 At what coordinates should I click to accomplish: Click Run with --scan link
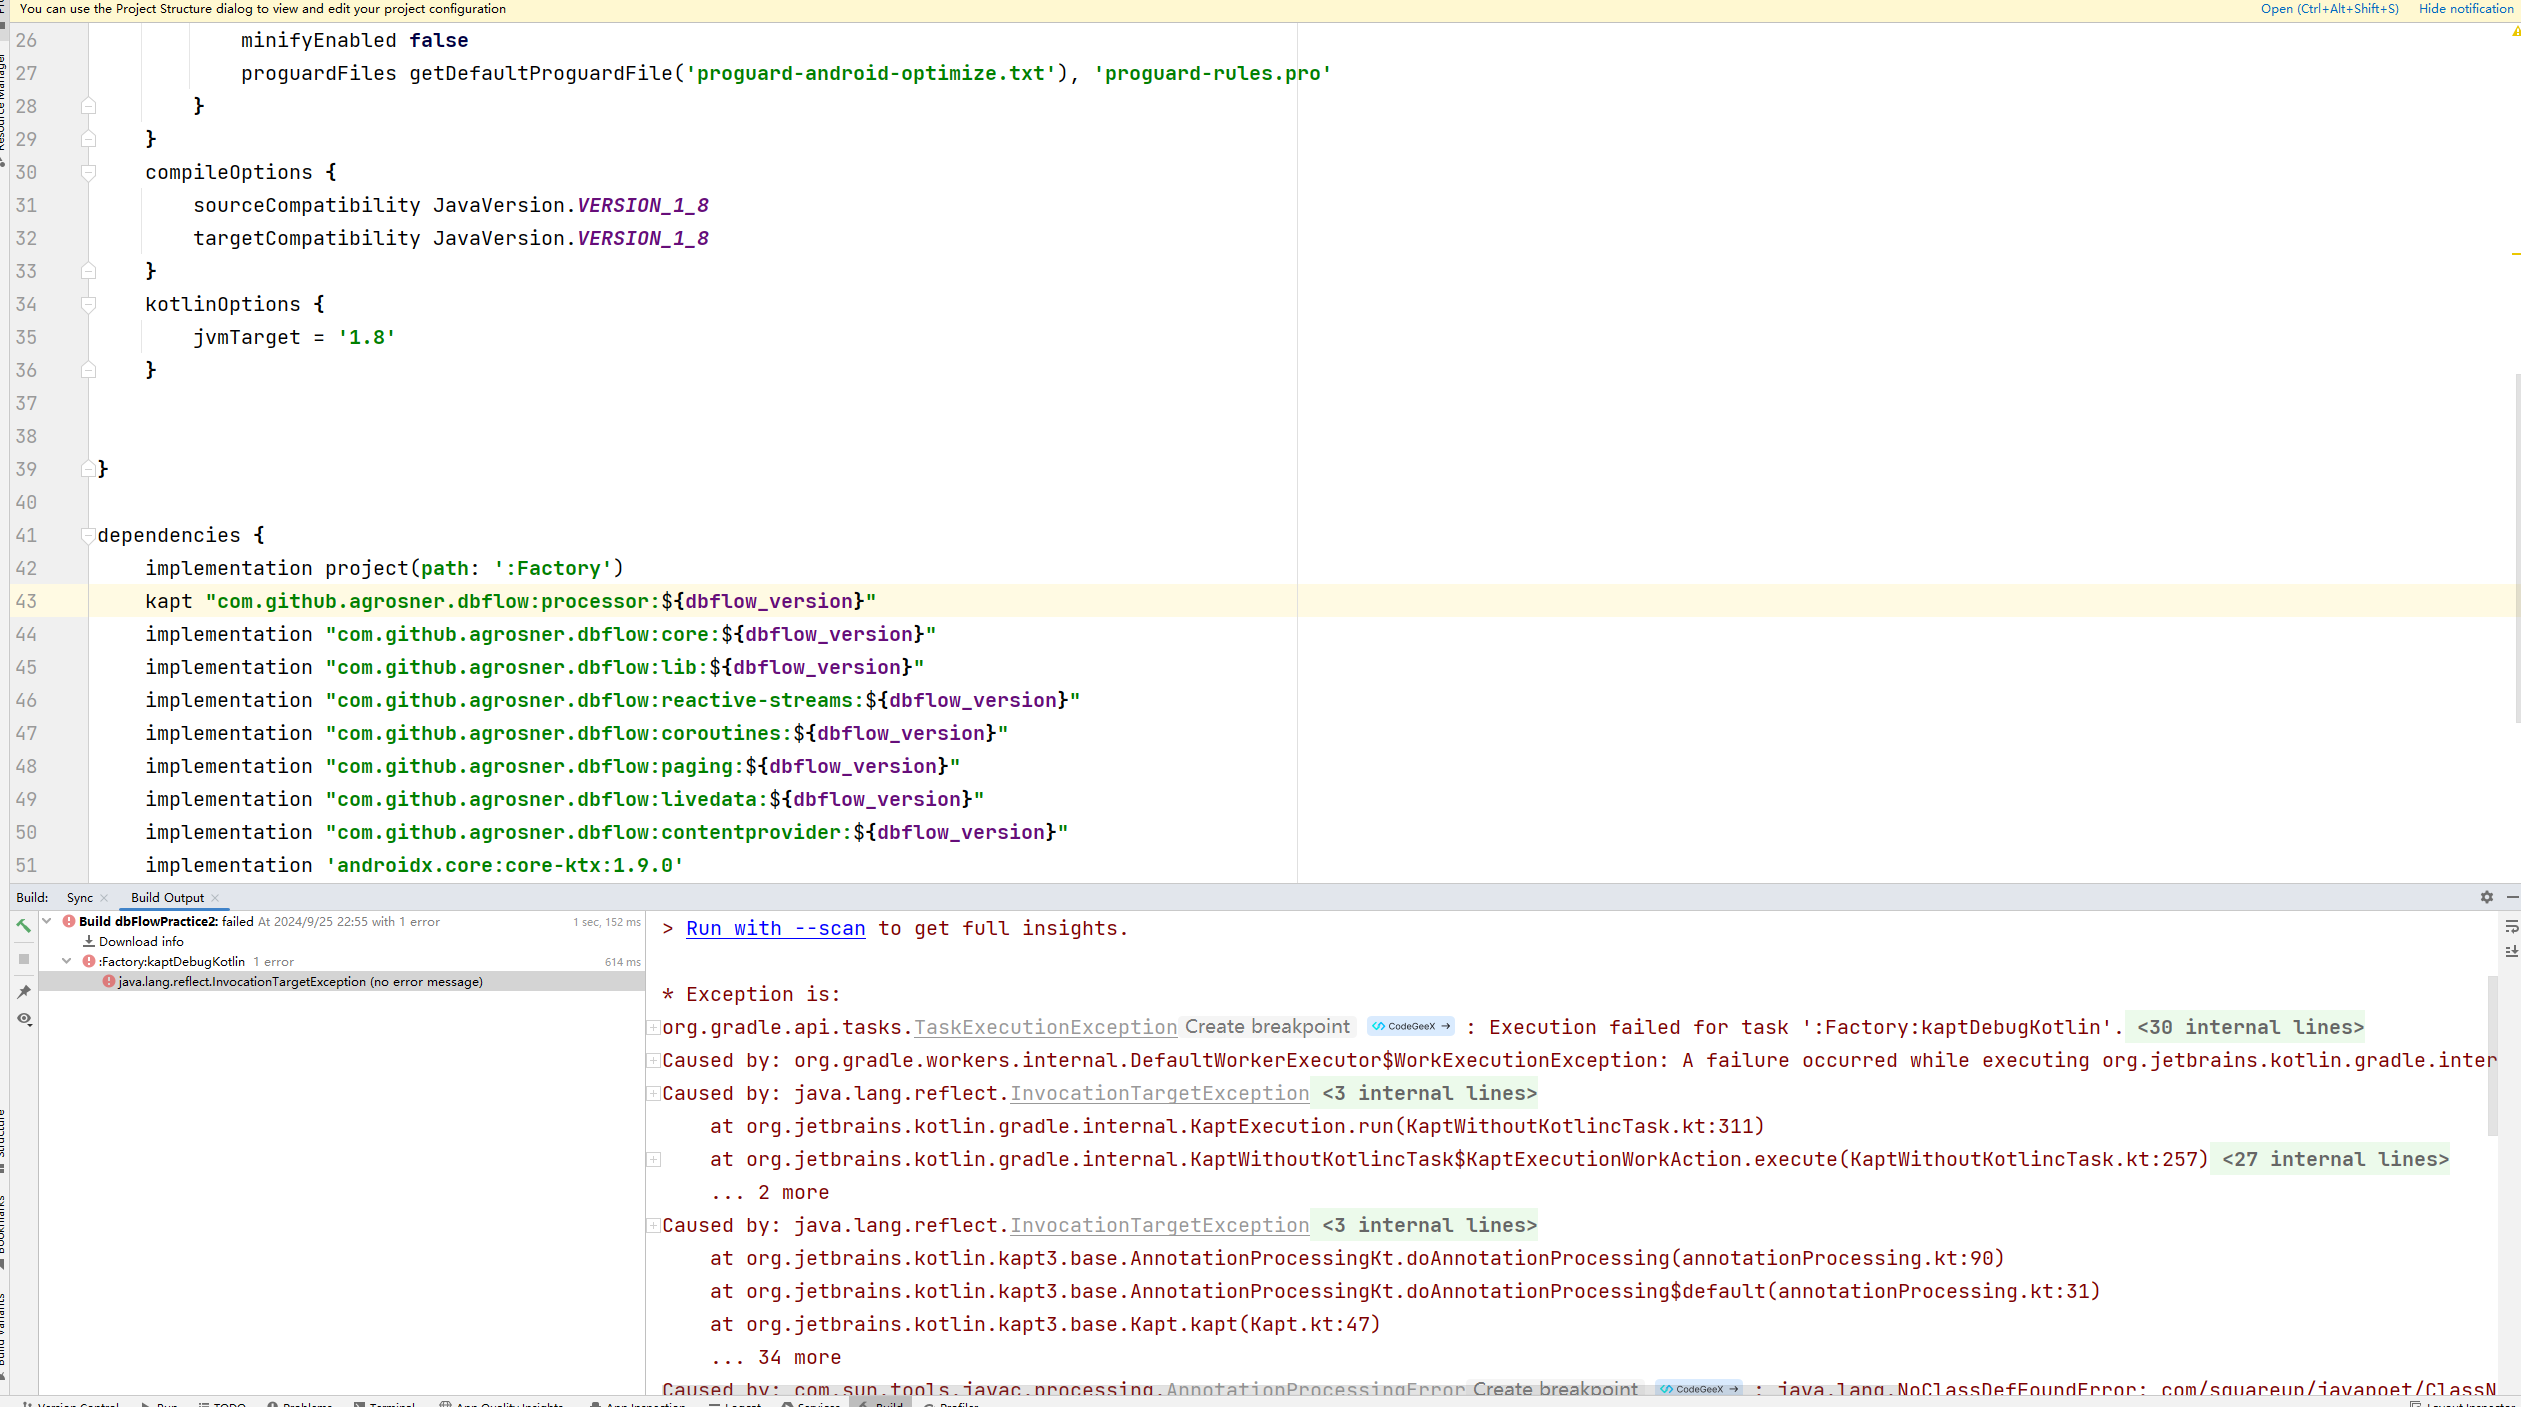click(775, 928)
